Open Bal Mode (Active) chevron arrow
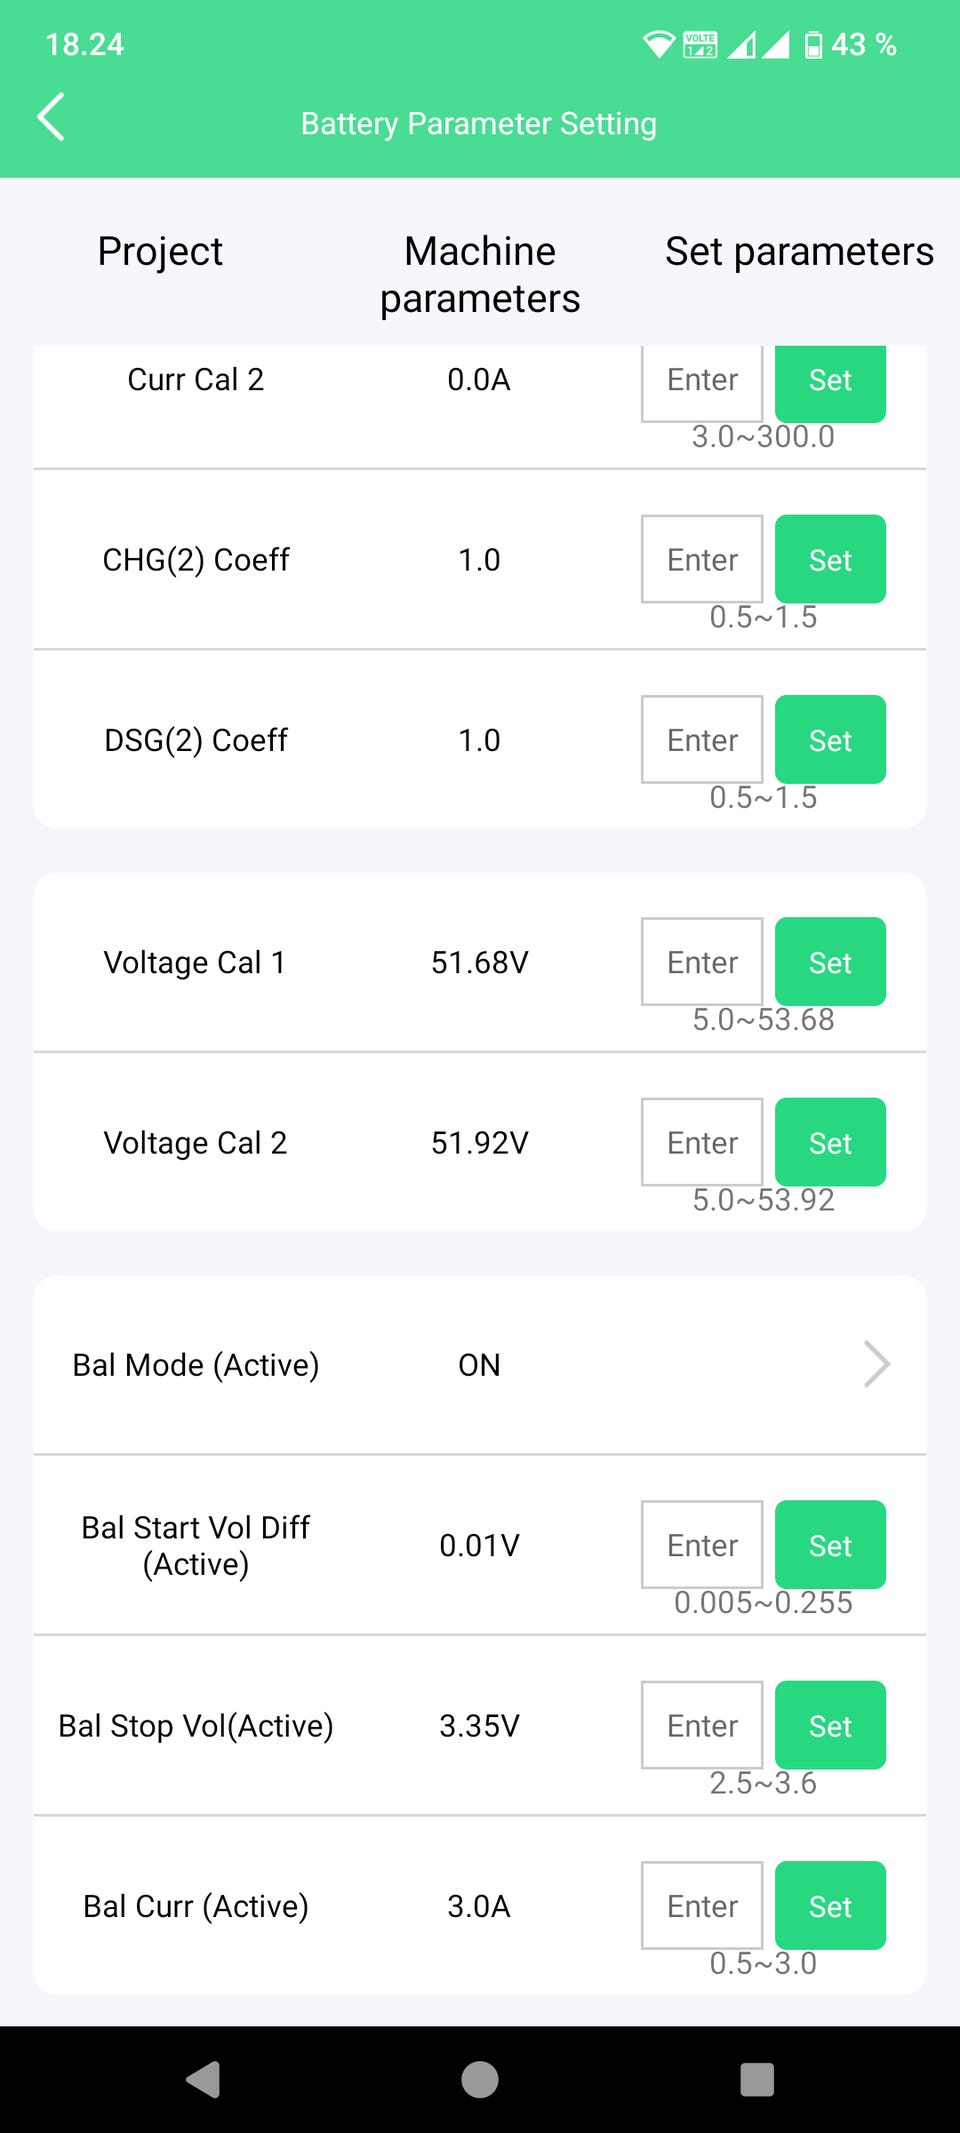This screenshot has width=960, height=2133. point(877,1364)
